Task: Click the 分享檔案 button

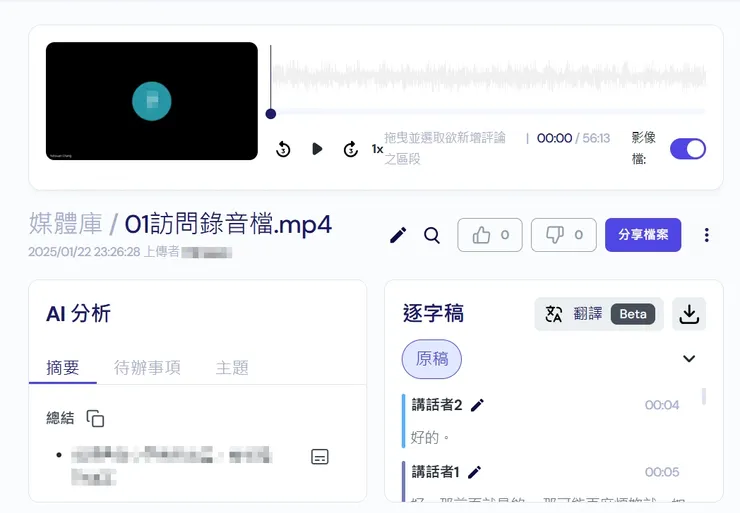Action: [x=643, y=235]
